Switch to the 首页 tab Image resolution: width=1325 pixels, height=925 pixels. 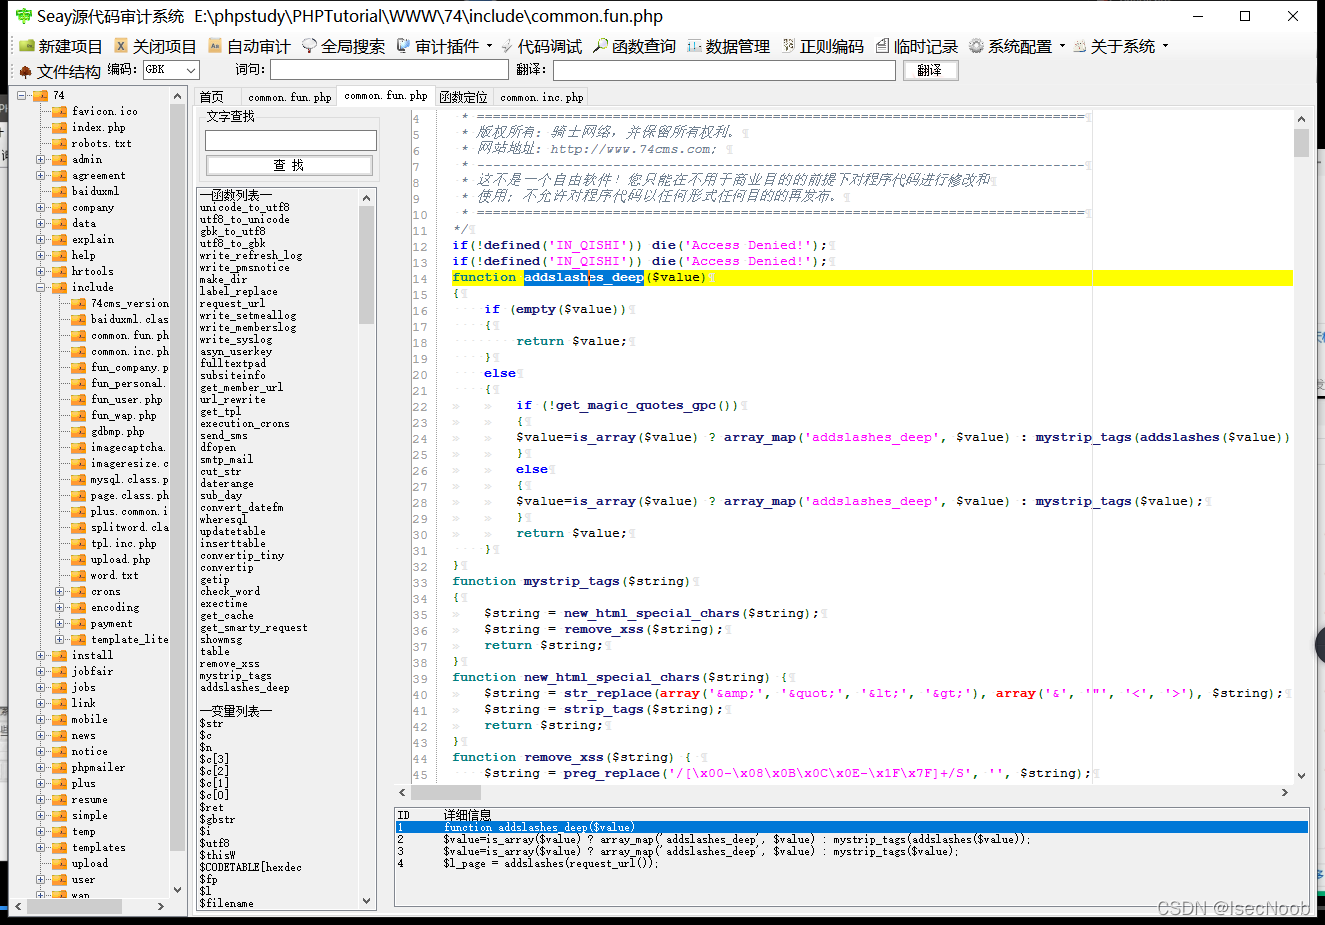point(212,97)
